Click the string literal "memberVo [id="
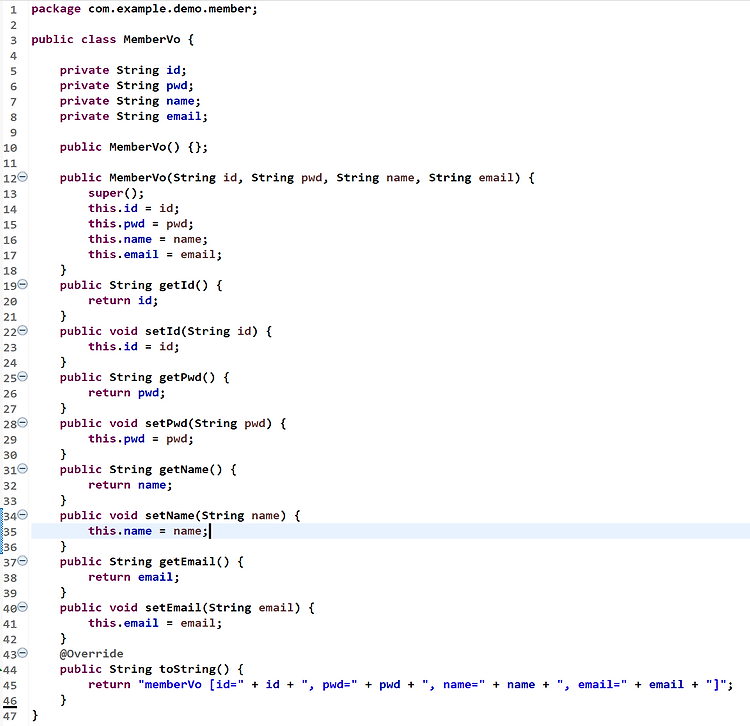Viewport: 750px width, 726px height. point(191,684)
